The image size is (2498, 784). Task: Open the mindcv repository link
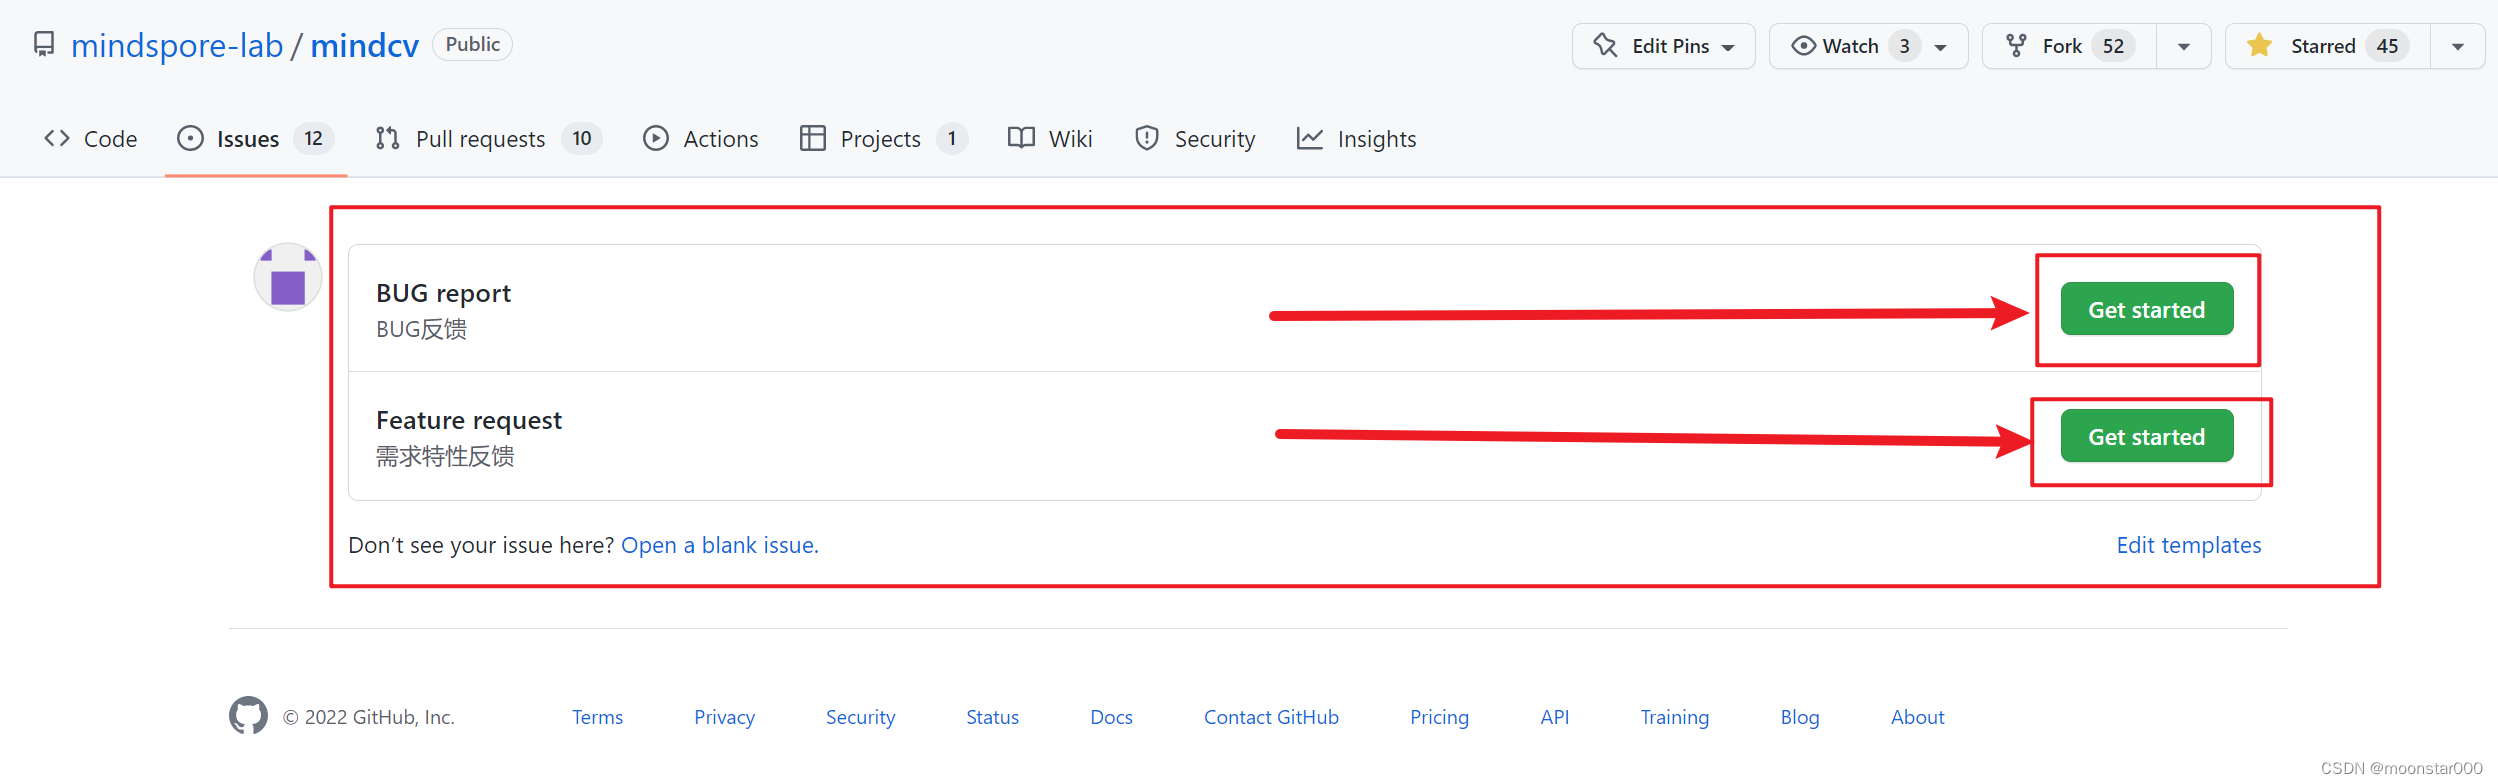pyautogui.click(x=364, y=45)
